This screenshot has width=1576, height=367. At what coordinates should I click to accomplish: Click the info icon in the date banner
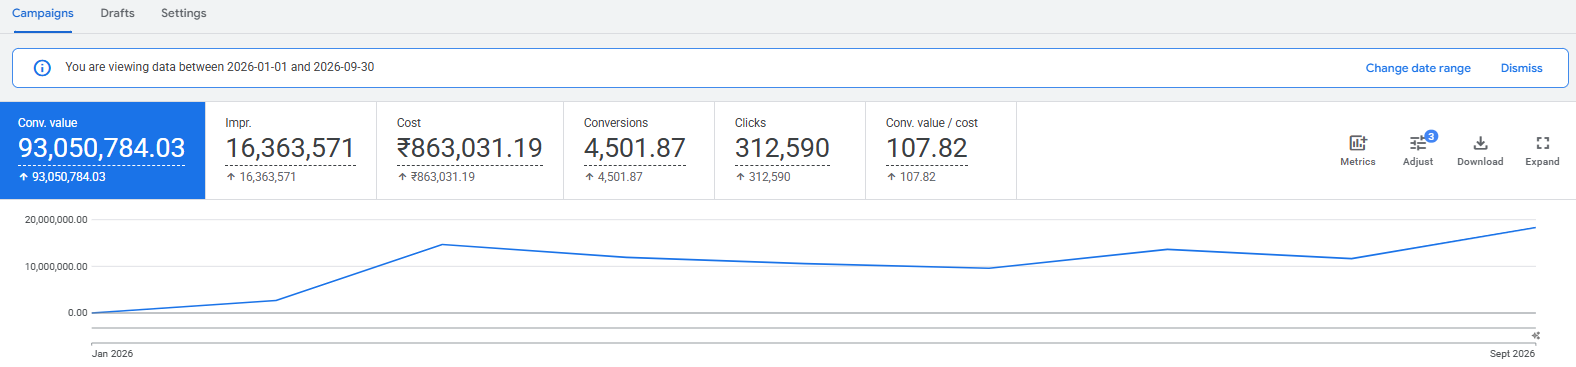pos(42,68)
